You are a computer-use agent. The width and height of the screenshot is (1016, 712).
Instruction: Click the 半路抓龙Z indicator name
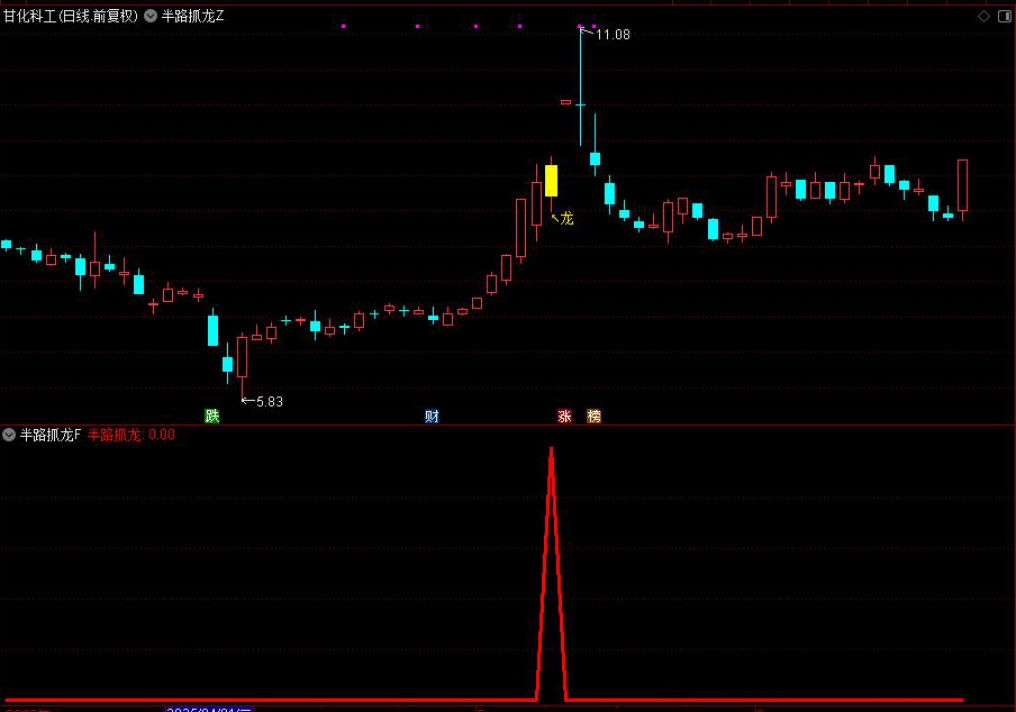click(x=193, y=16)
